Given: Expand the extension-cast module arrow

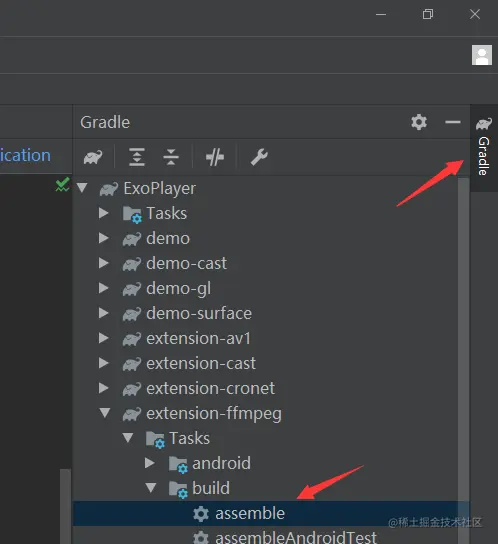Looking at the screenshot, I should click(103, 363).
